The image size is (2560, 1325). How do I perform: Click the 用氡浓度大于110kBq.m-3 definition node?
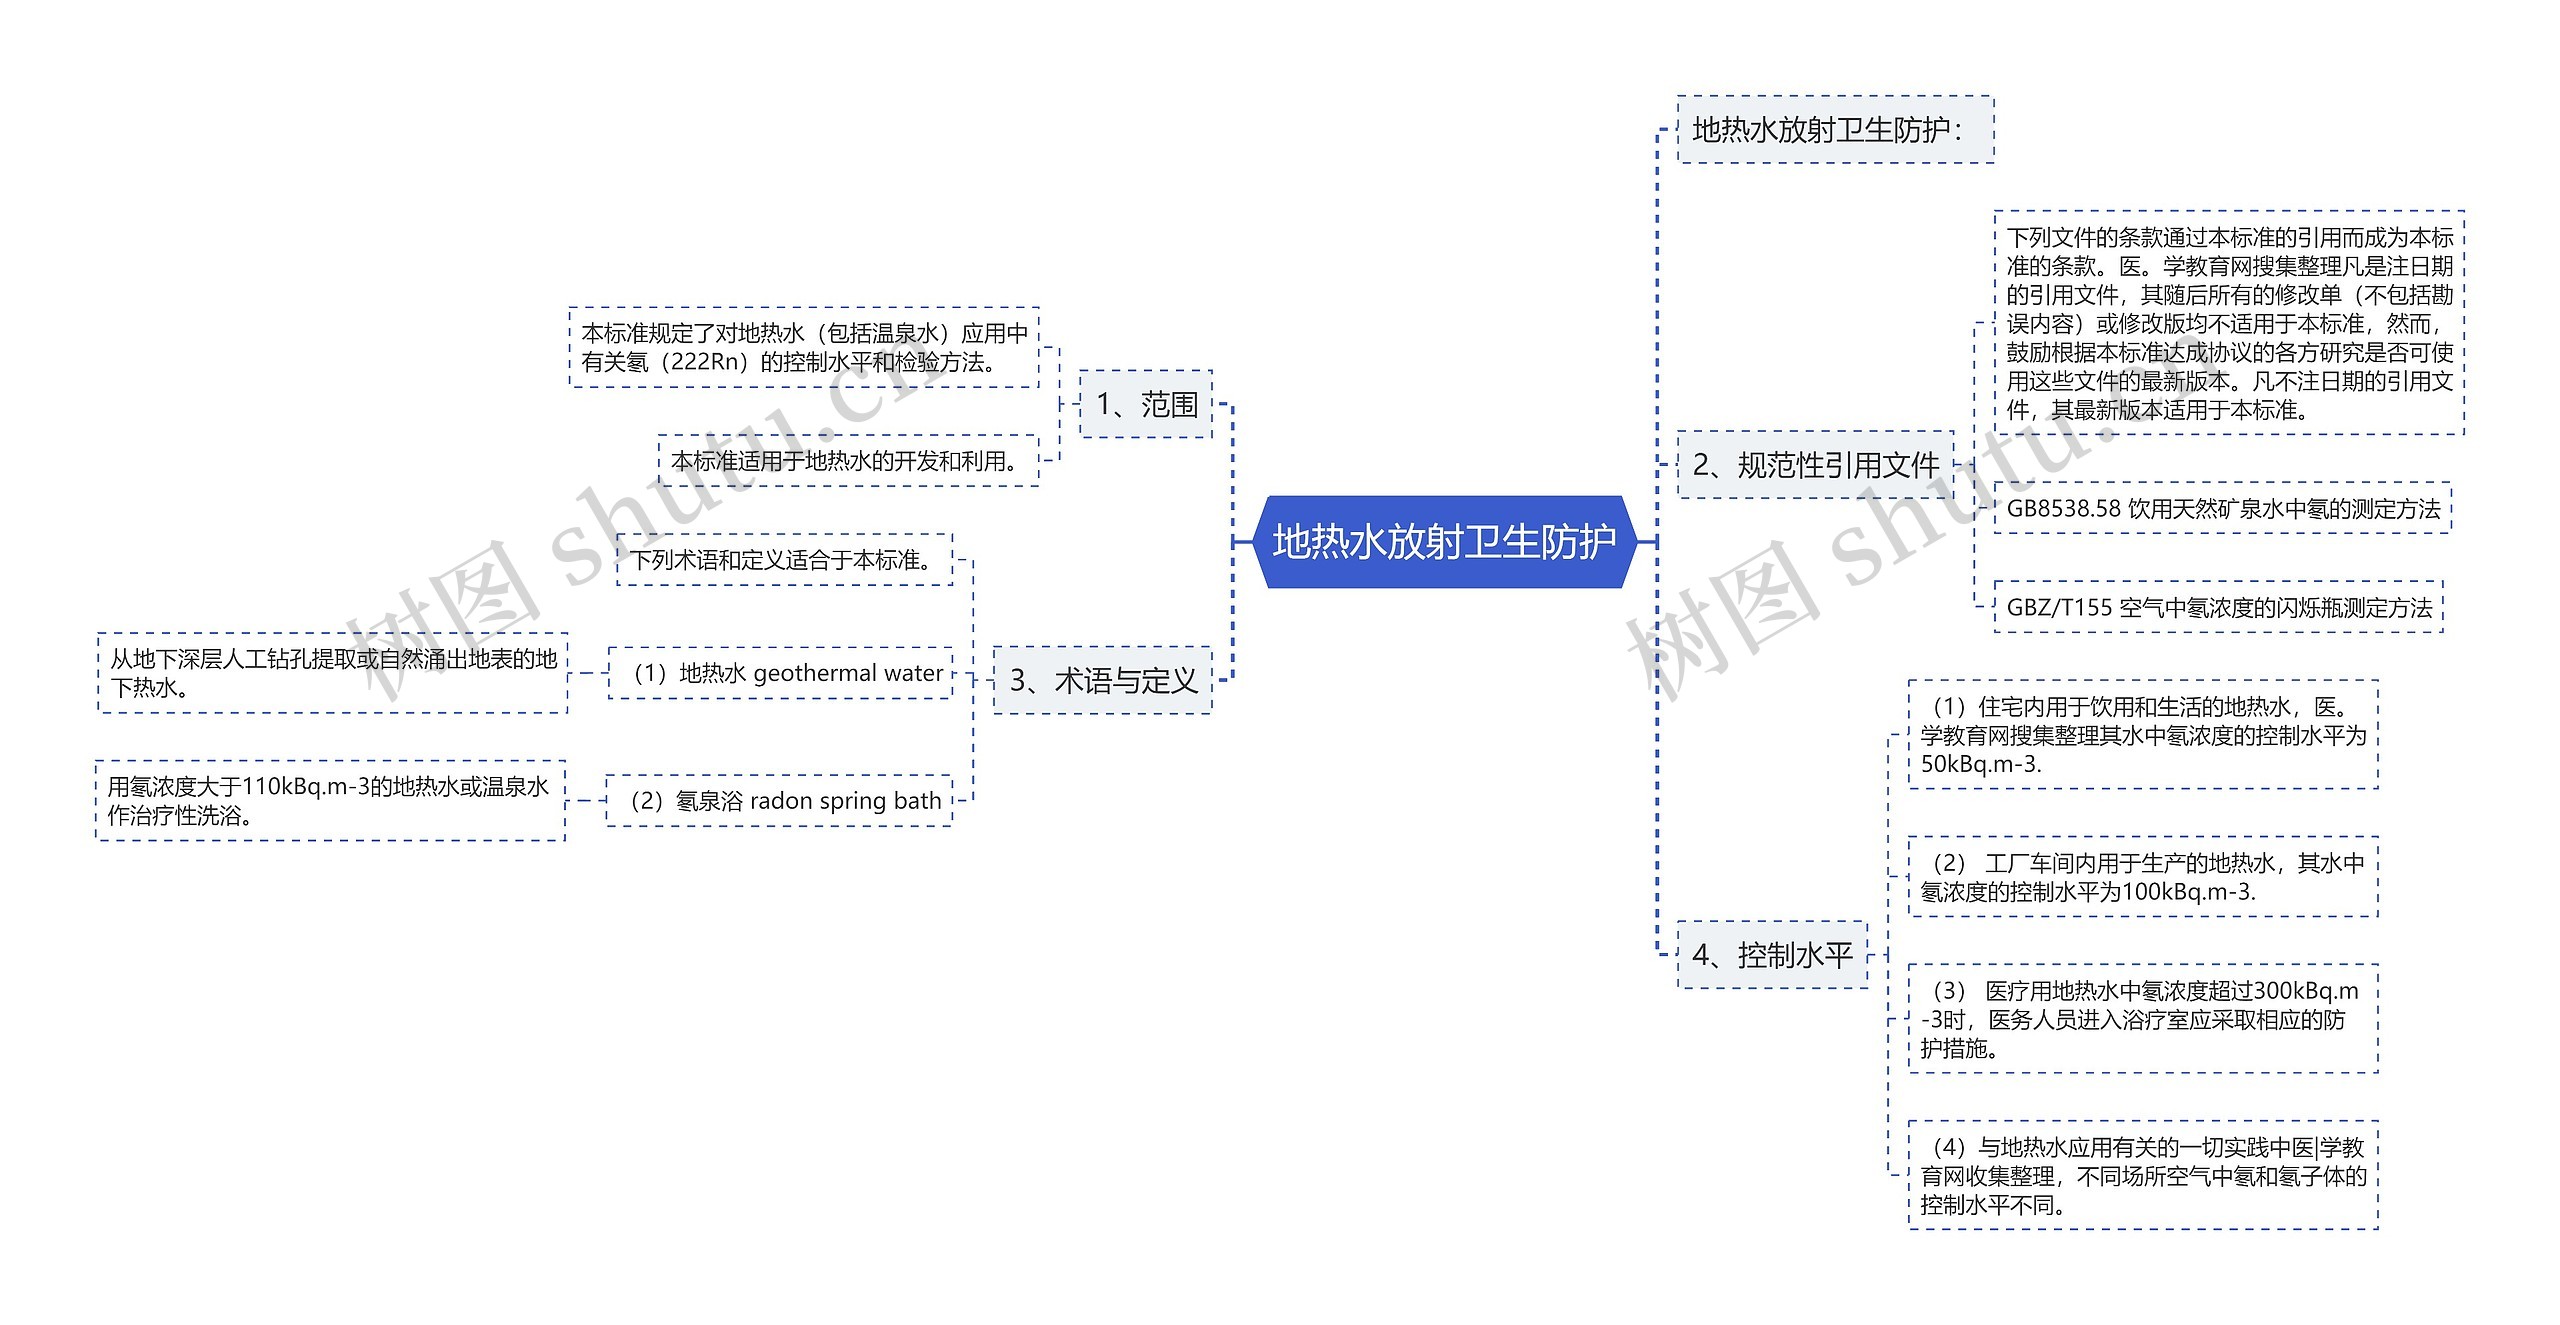pyautogui.click(x=330, y=801)
